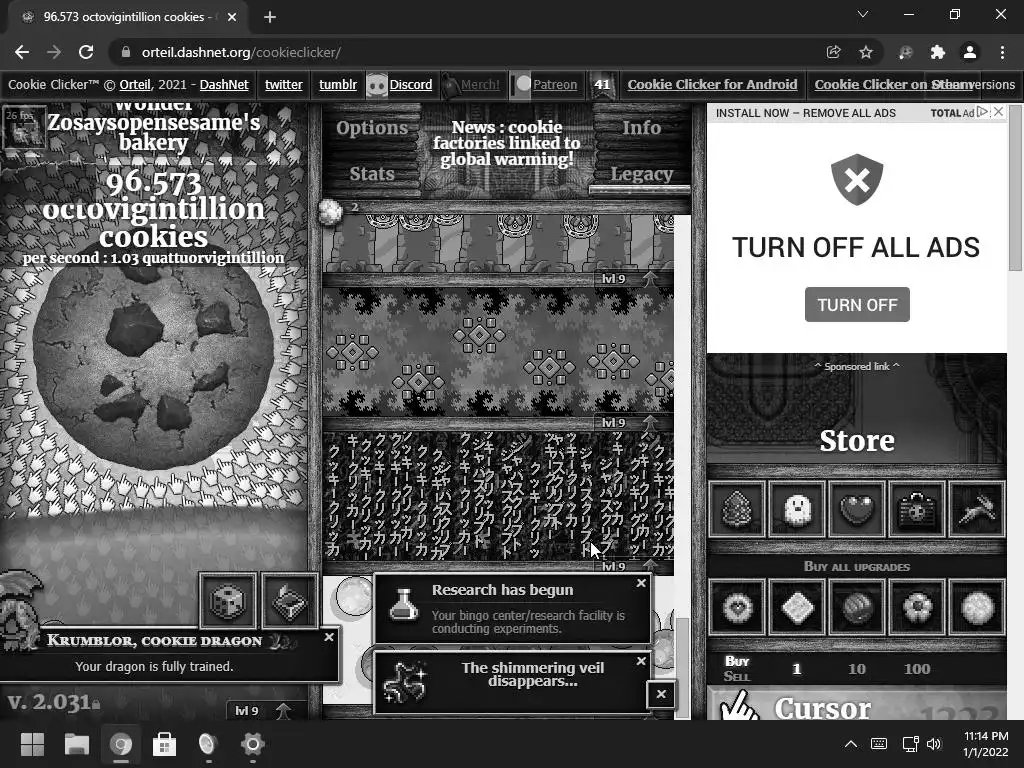Viewport: 1024px width, 768px height.
Task: Reload the page
Action: pos(86,52)
